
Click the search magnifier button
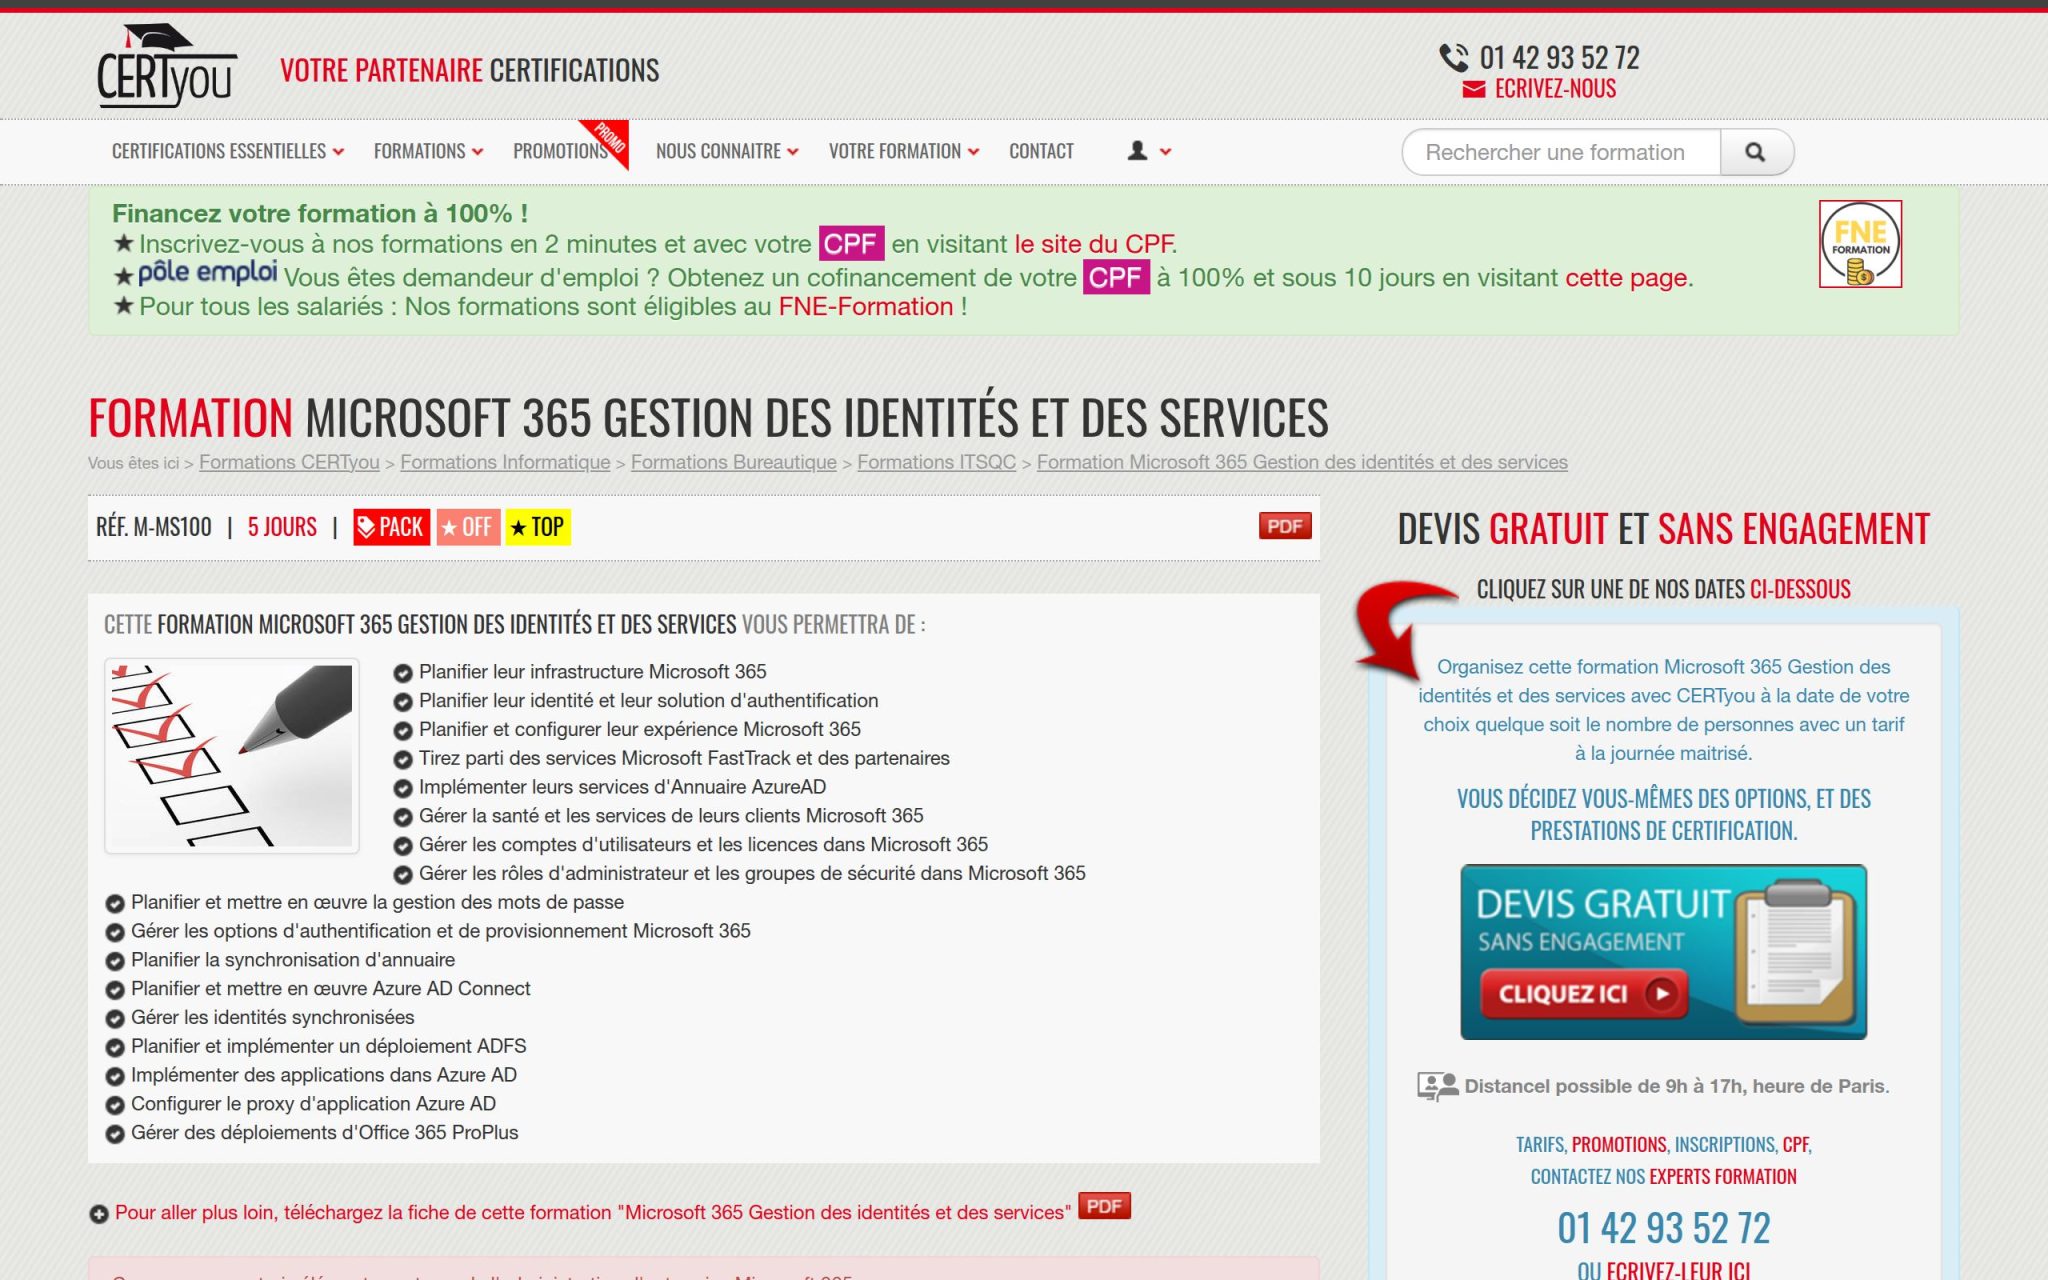point(1755,152)
